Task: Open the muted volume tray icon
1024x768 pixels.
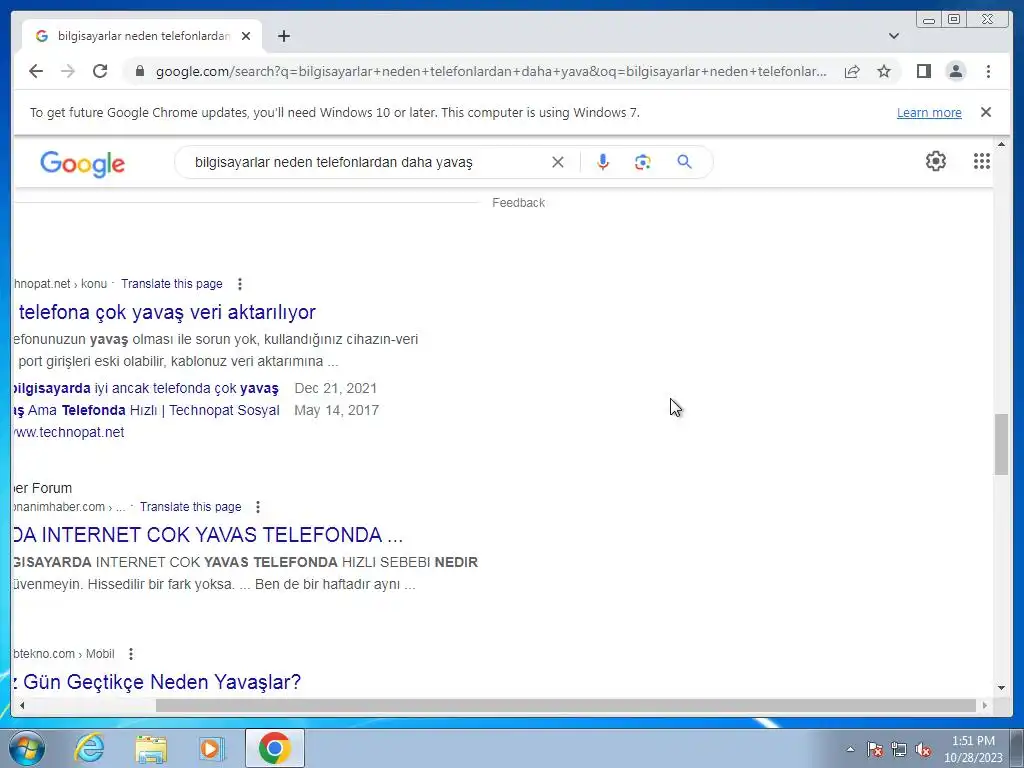Action: (923, 749)
